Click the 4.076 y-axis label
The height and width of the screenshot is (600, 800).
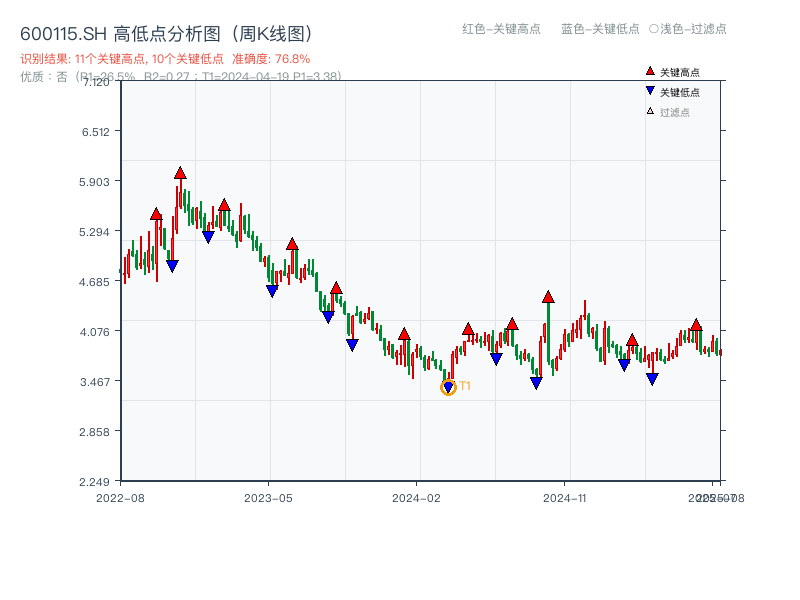pos(94,332)
